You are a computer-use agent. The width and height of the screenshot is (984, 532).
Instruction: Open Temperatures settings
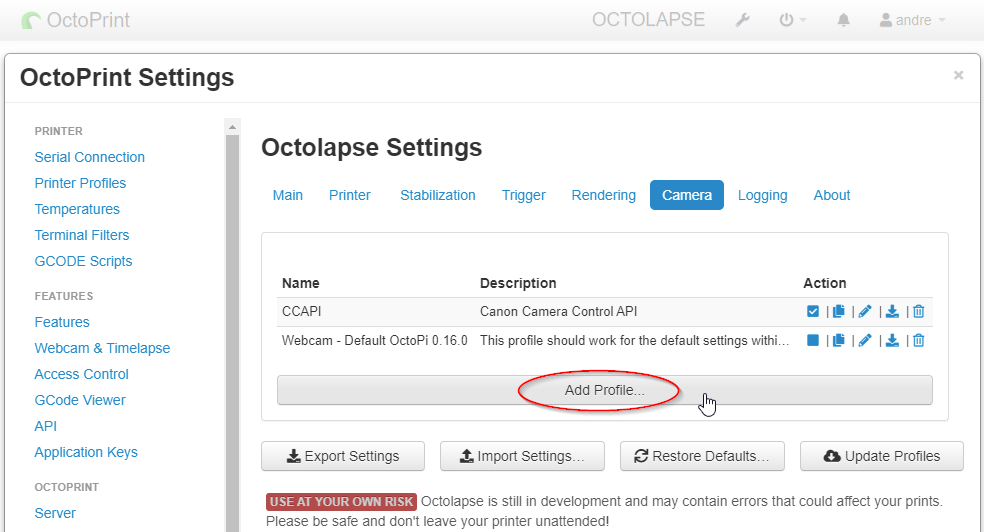point(77,209)
